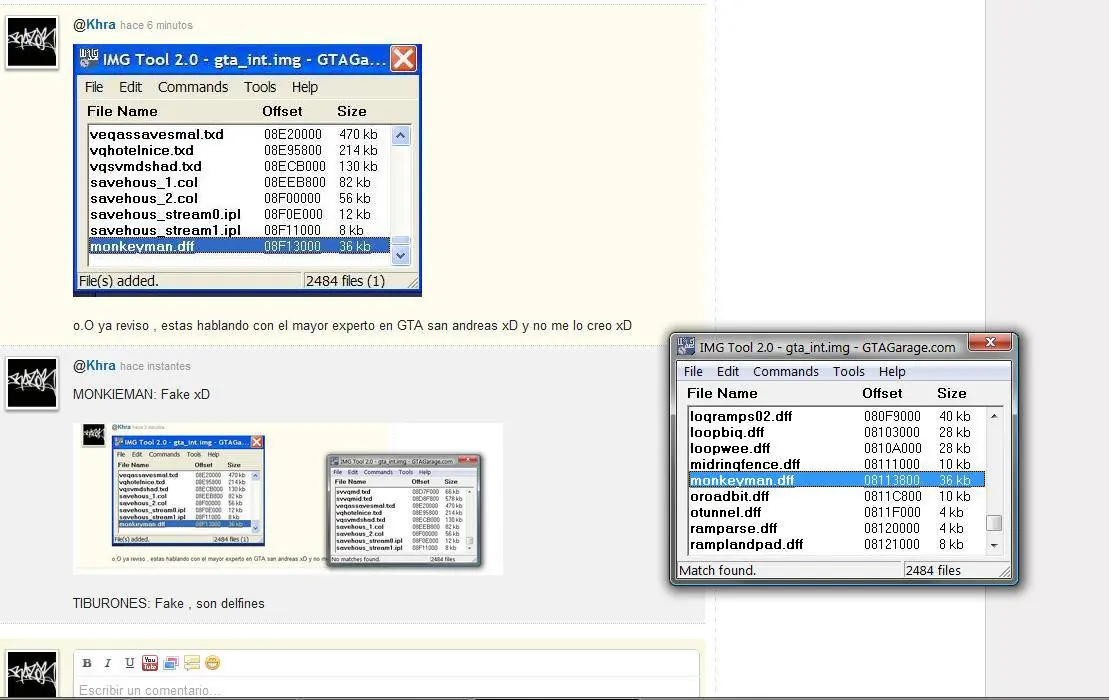Close the floating IMG Tool window
1109x700 pixels.
990,342
